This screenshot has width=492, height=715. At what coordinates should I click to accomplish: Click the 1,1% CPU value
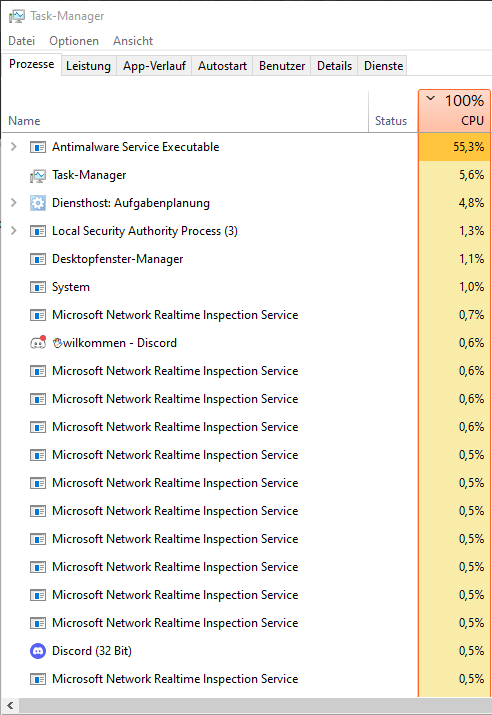click(x=471, y=259)
